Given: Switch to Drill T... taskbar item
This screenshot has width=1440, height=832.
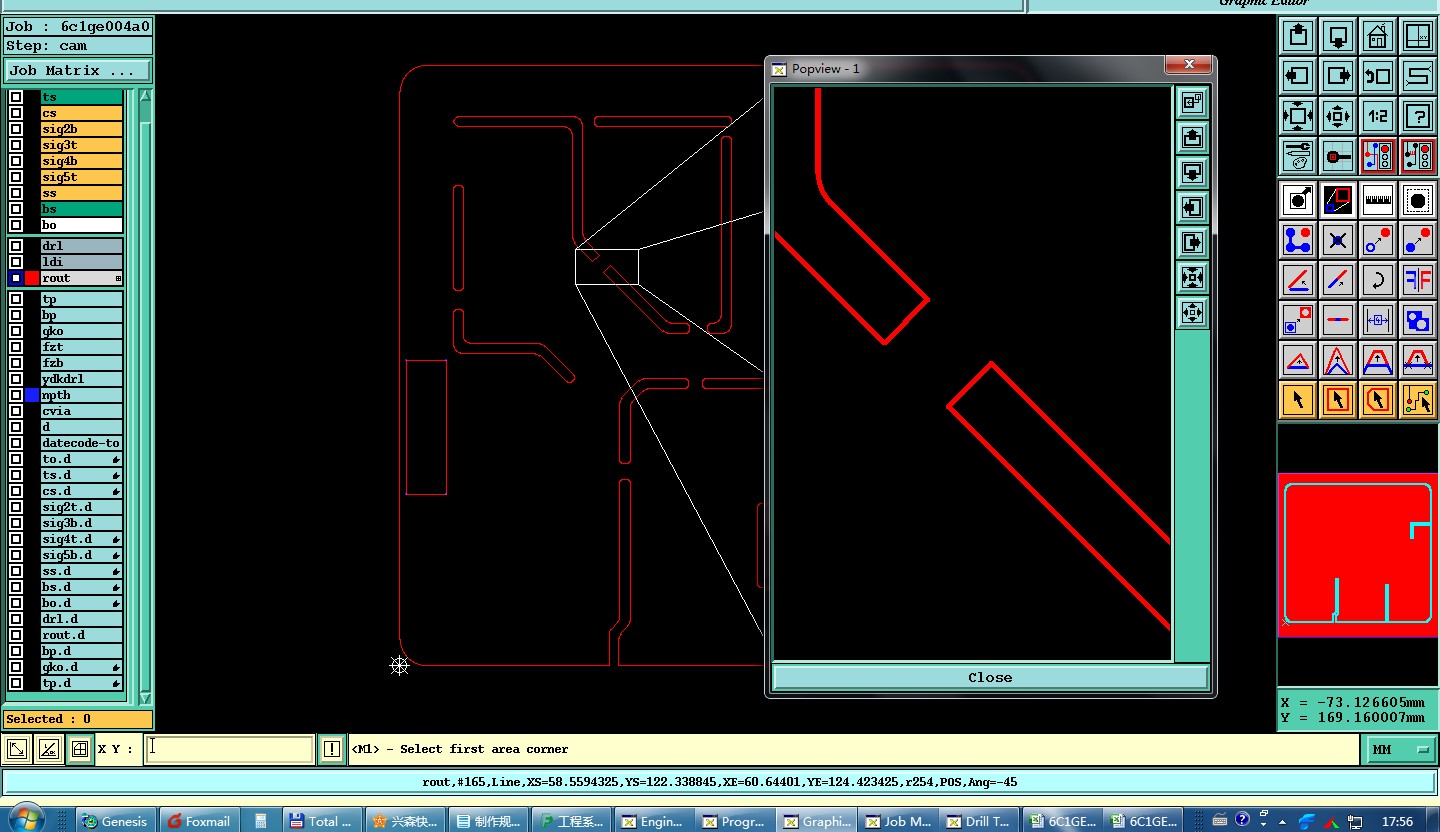Looking at the screenshot, I should [x=979, y=821].
